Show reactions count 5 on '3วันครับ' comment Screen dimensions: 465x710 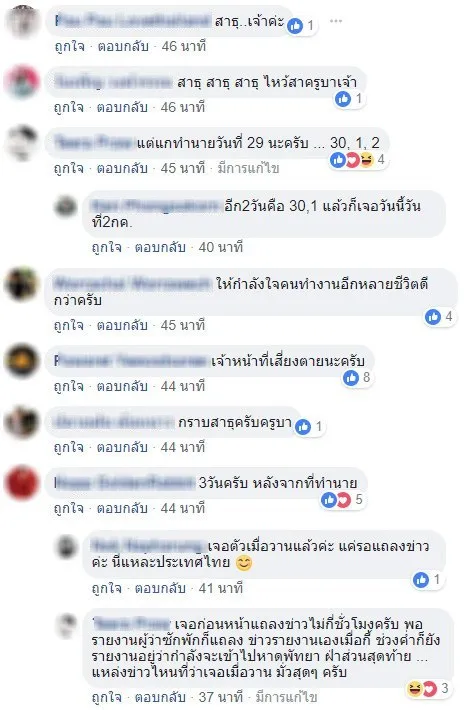[x=342, y=499]
